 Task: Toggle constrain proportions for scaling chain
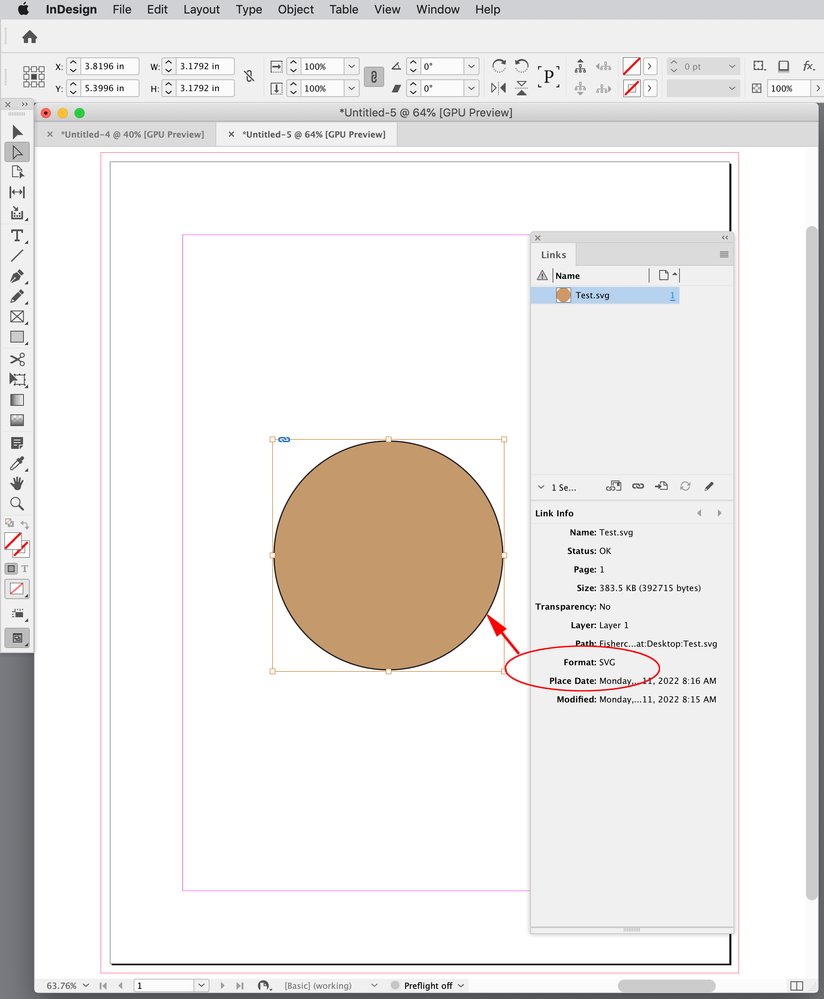coord(373,77)
